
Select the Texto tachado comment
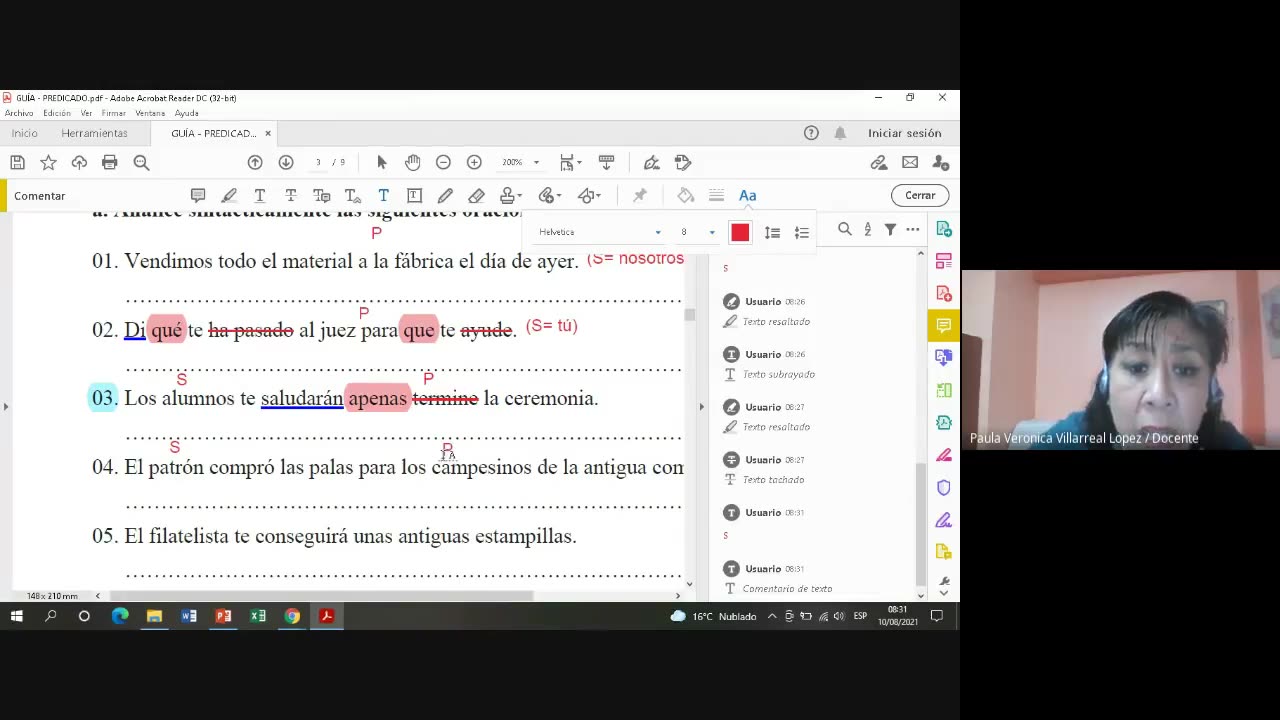click(812, 469)
